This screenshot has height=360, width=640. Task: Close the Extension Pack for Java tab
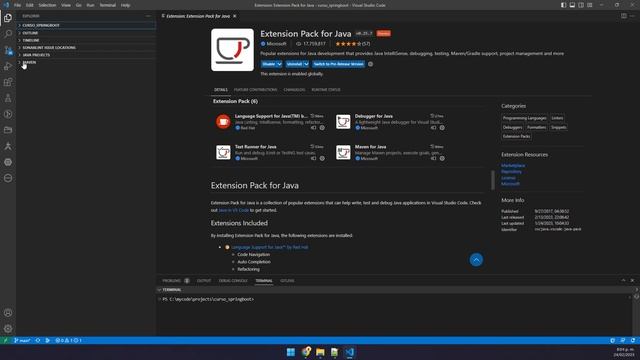coord(235,16)
